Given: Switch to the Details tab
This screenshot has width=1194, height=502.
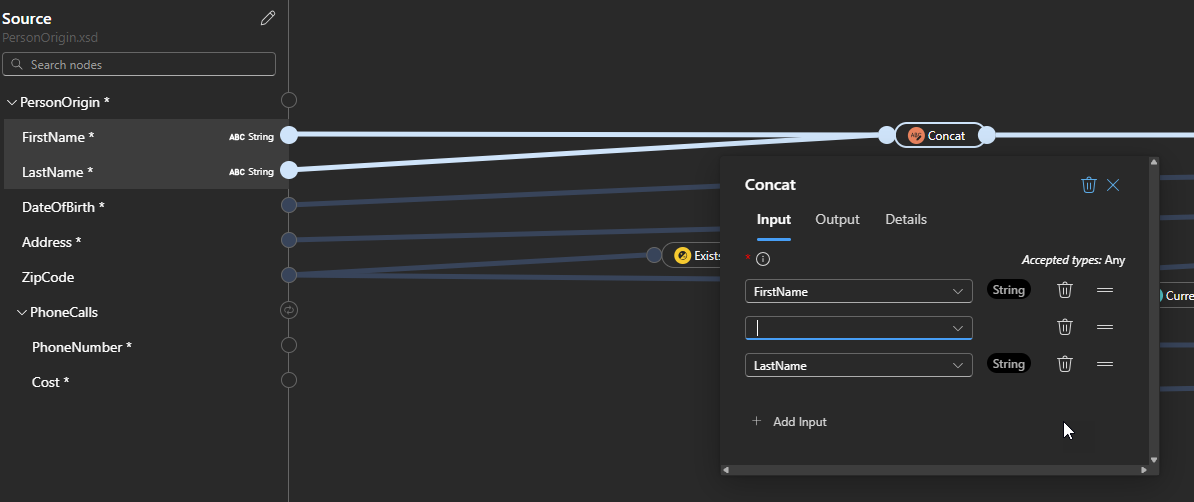Looking at the screenshot, I should (x=905, y=219).
